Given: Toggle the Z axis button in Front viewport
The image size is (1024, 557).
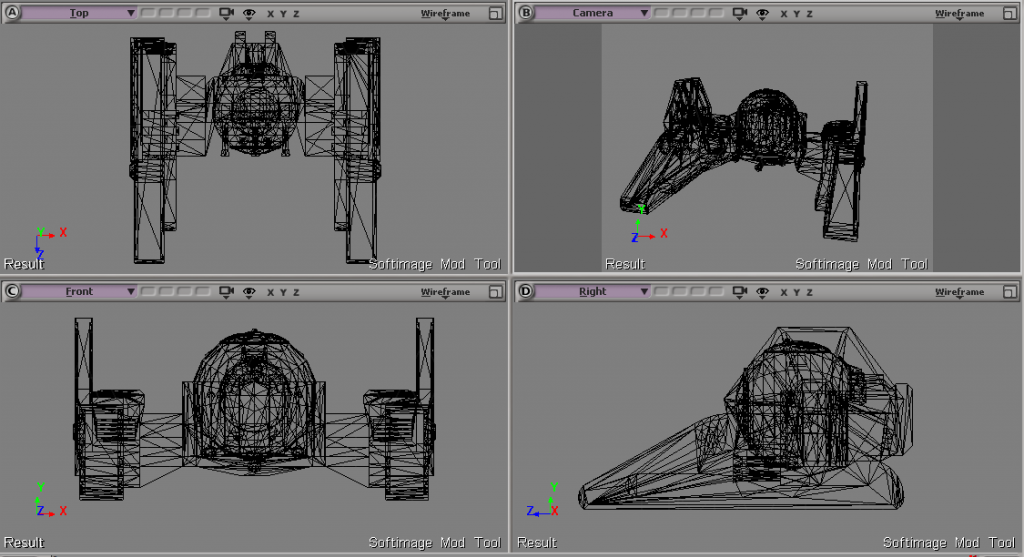Looking at the screenshot, I should coord(296,293).
